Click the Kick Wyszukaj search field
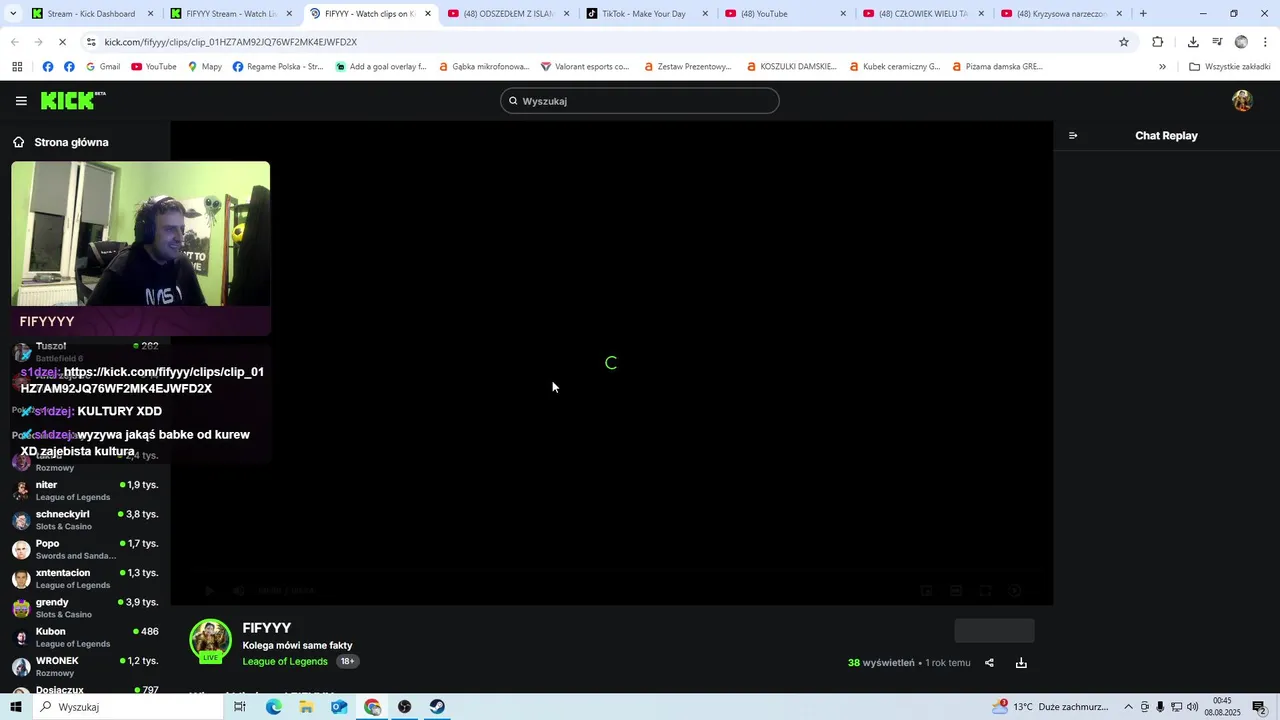Viewport: 1280px width, 720px height. (x=640, y=101)
